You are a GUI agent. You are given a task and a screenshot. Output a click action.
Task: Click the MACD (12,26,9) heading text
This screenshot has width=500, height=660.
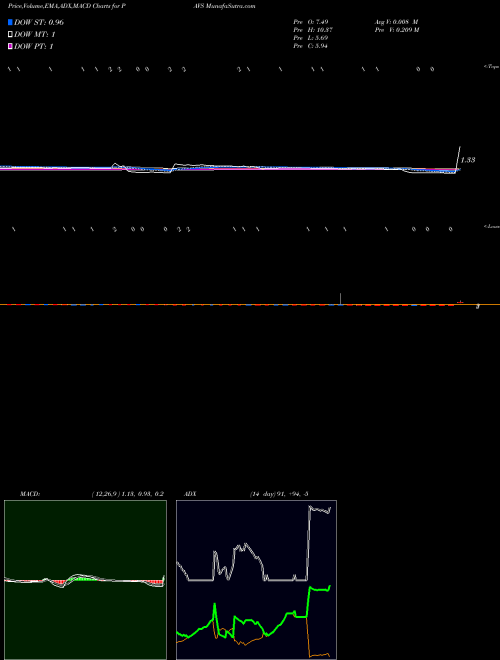pyautogui.click(x=92, y=494)
